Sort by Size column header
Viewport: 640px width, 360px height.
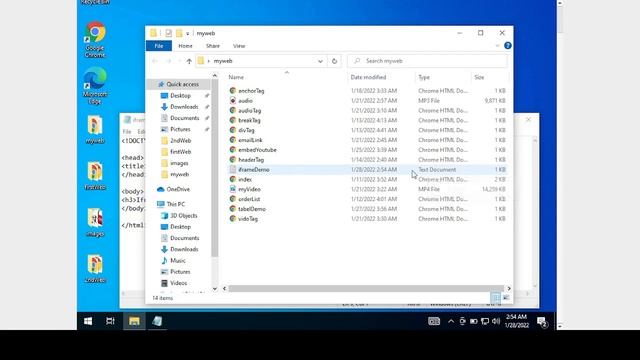pyautogui.click(x=479, y=77)
